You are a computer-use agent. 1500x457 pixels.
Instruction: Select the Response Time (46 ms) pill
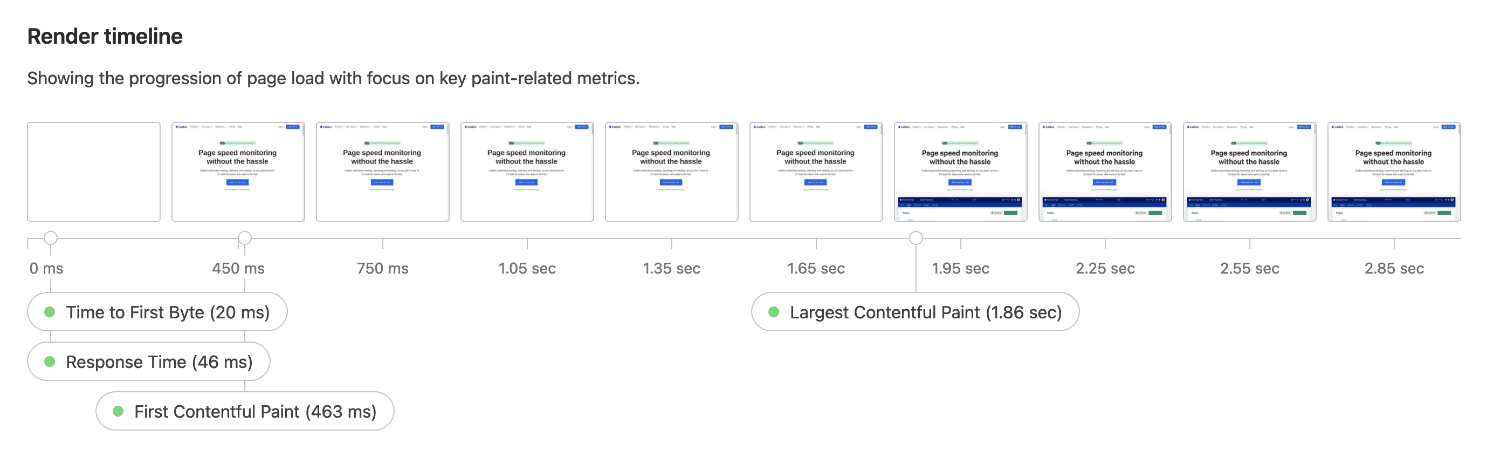click(x=148, y=362)
